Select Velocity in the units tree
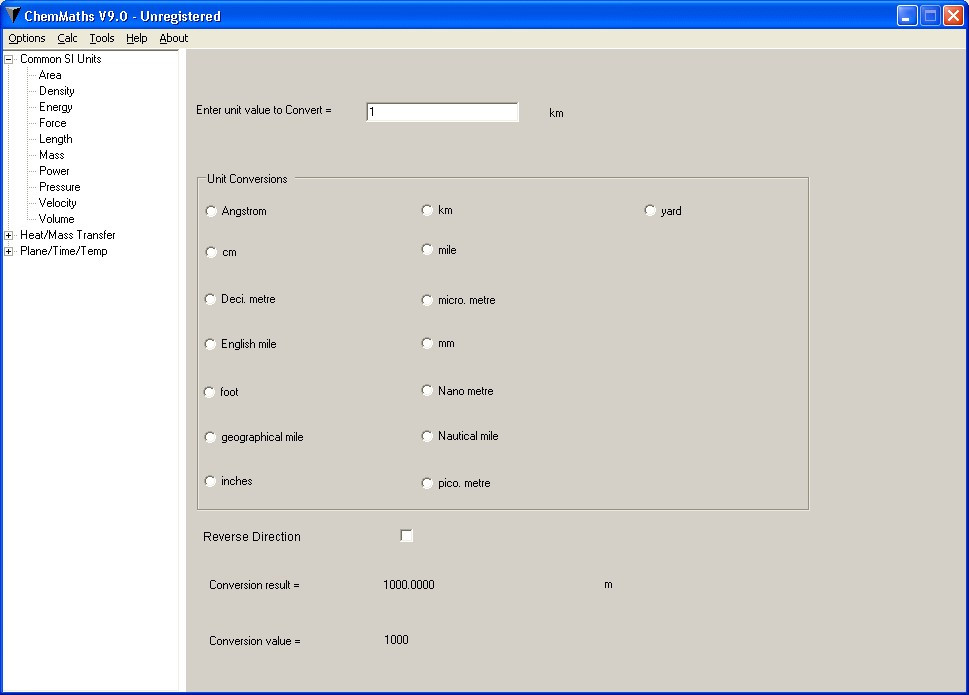The height and width of the screenshot is (695, 969). click(x=57, y=204)
